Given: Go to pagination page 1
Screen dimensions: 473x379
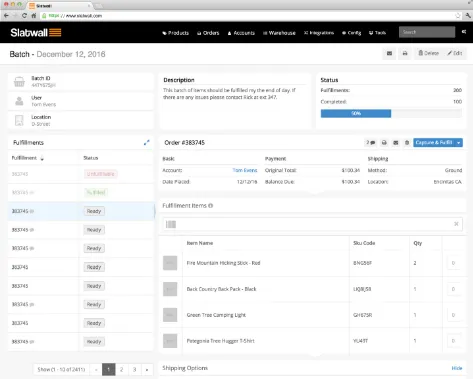Looking at the screenshot, I should click(108, 369).
